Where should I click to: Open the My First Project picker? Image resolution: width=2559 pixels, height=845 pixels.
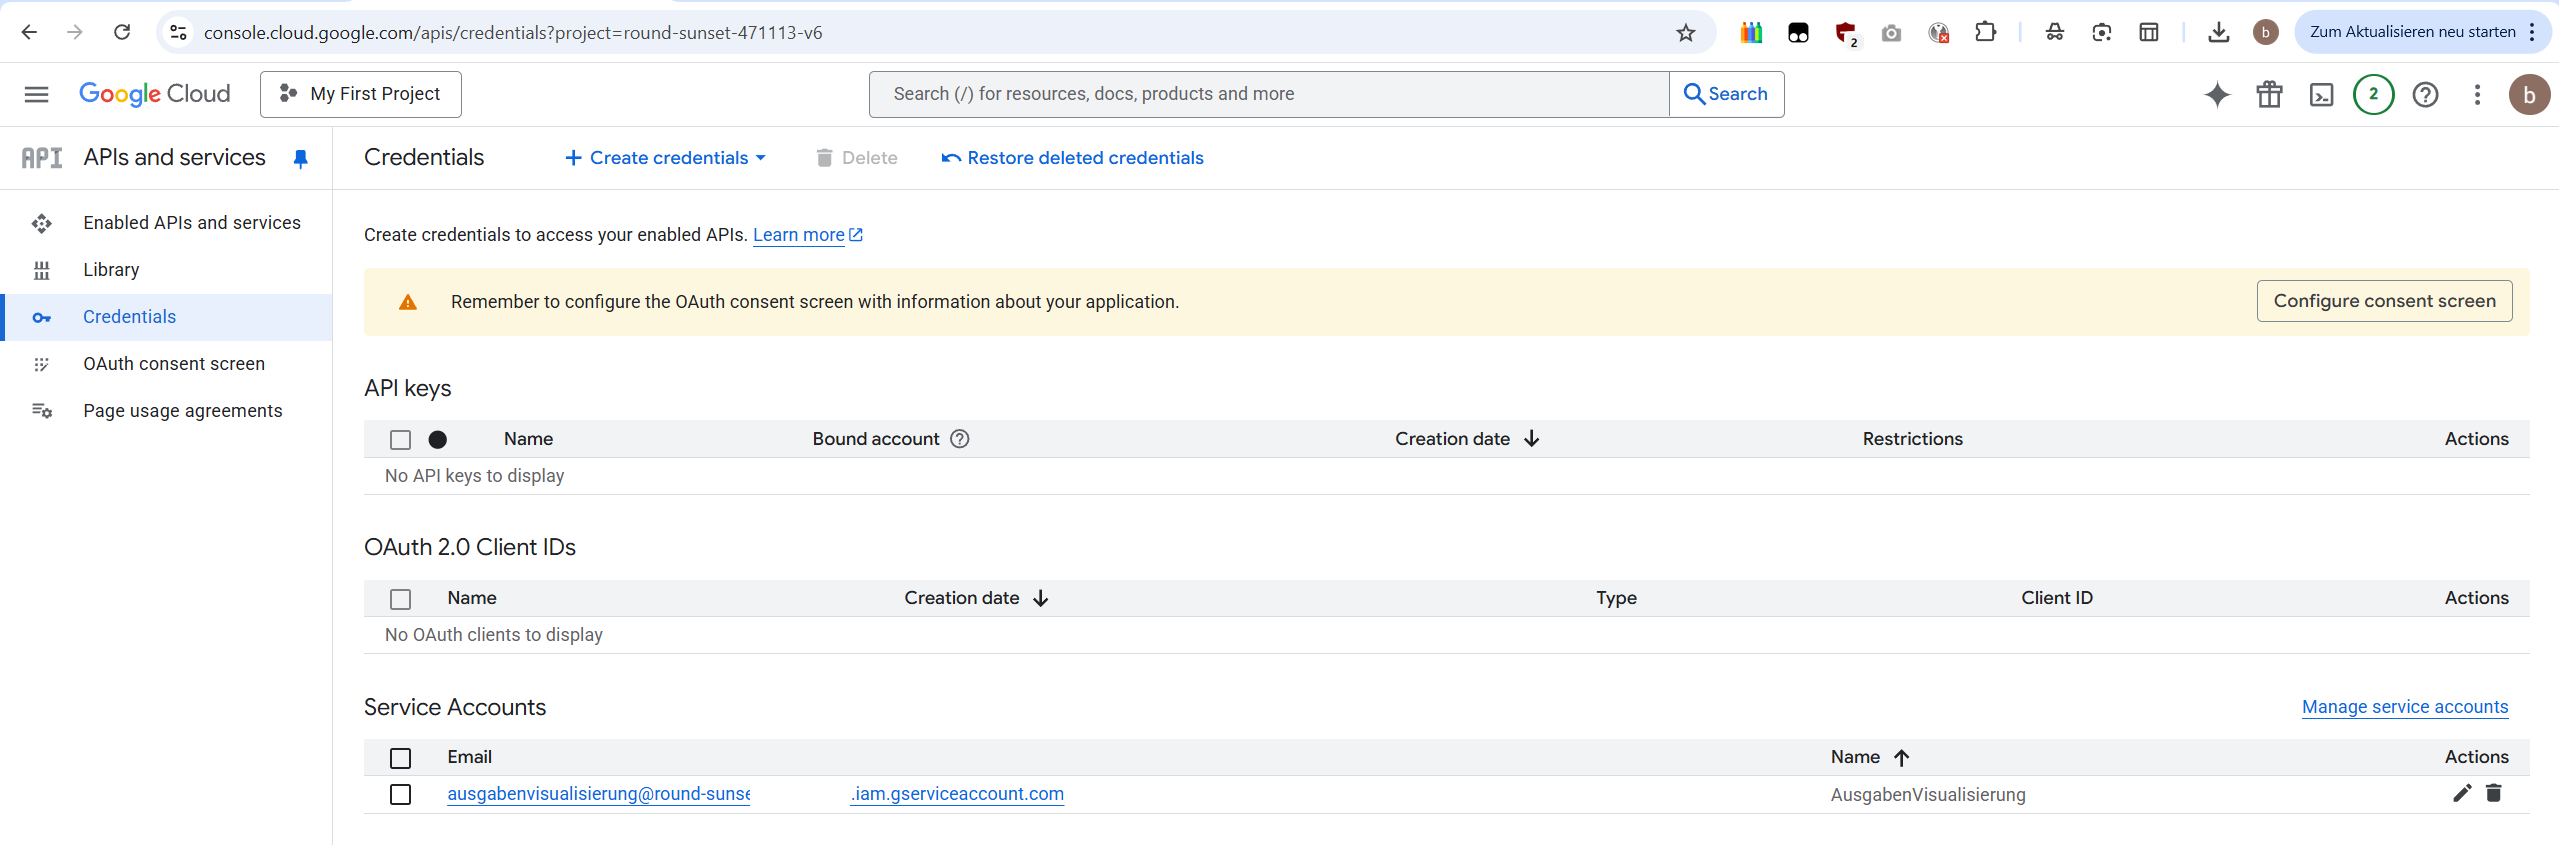click(x=360, y=94)
